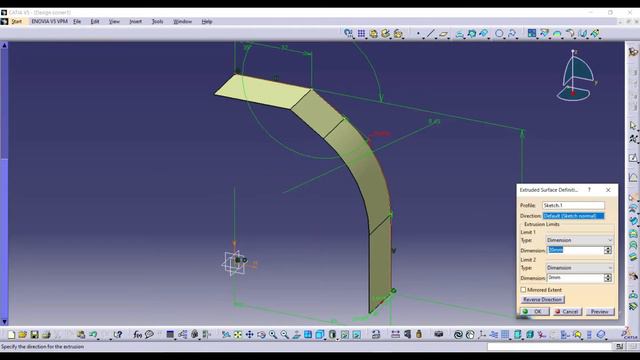Click the Point creation tool icon
Viewport: 640px width, 360px height.
click(418, 34)
